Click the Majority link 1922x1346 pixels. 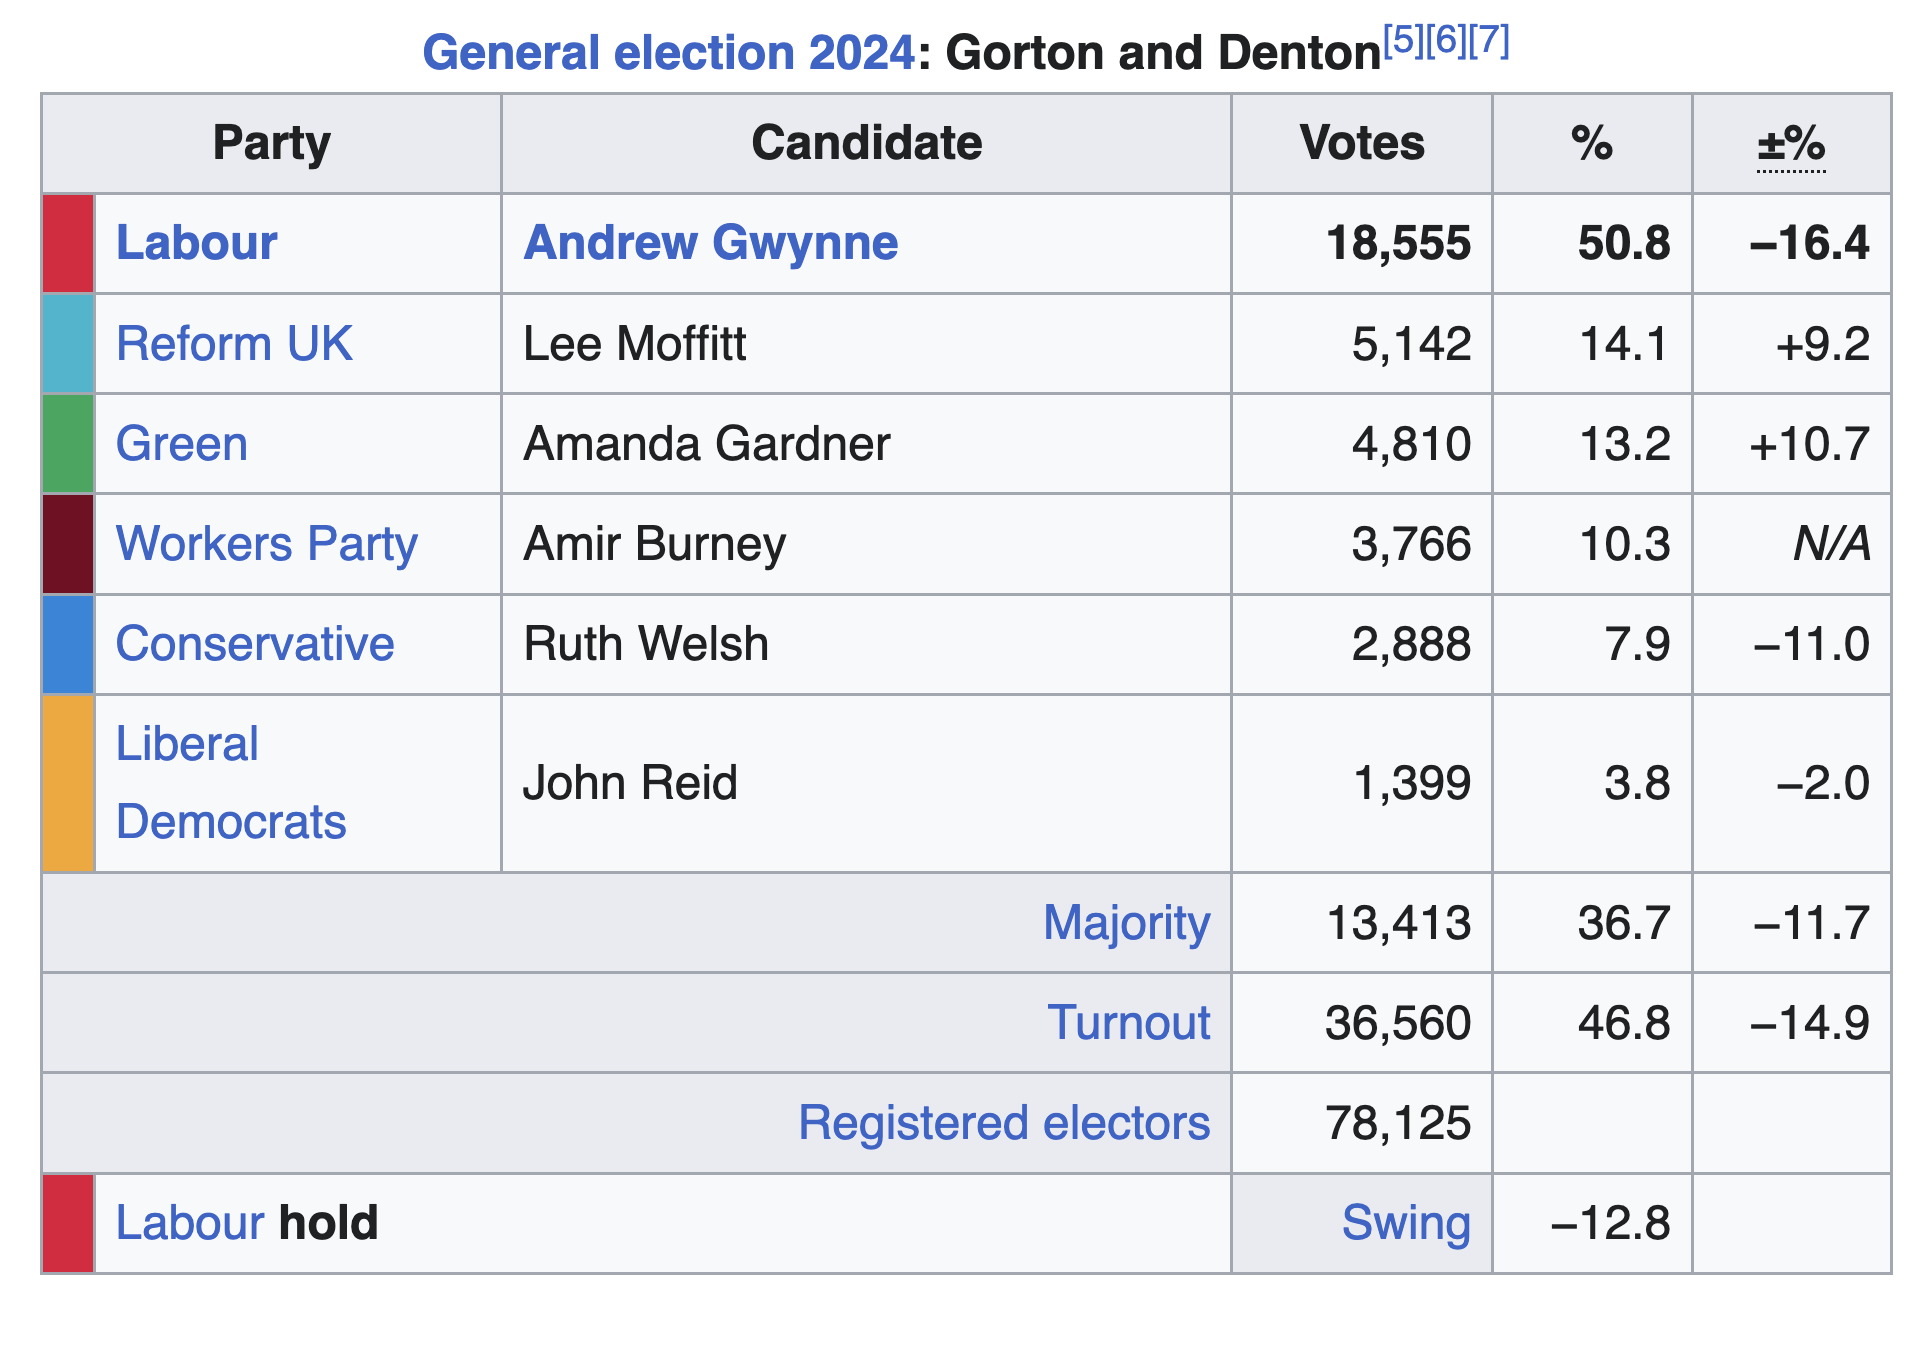1126,922
